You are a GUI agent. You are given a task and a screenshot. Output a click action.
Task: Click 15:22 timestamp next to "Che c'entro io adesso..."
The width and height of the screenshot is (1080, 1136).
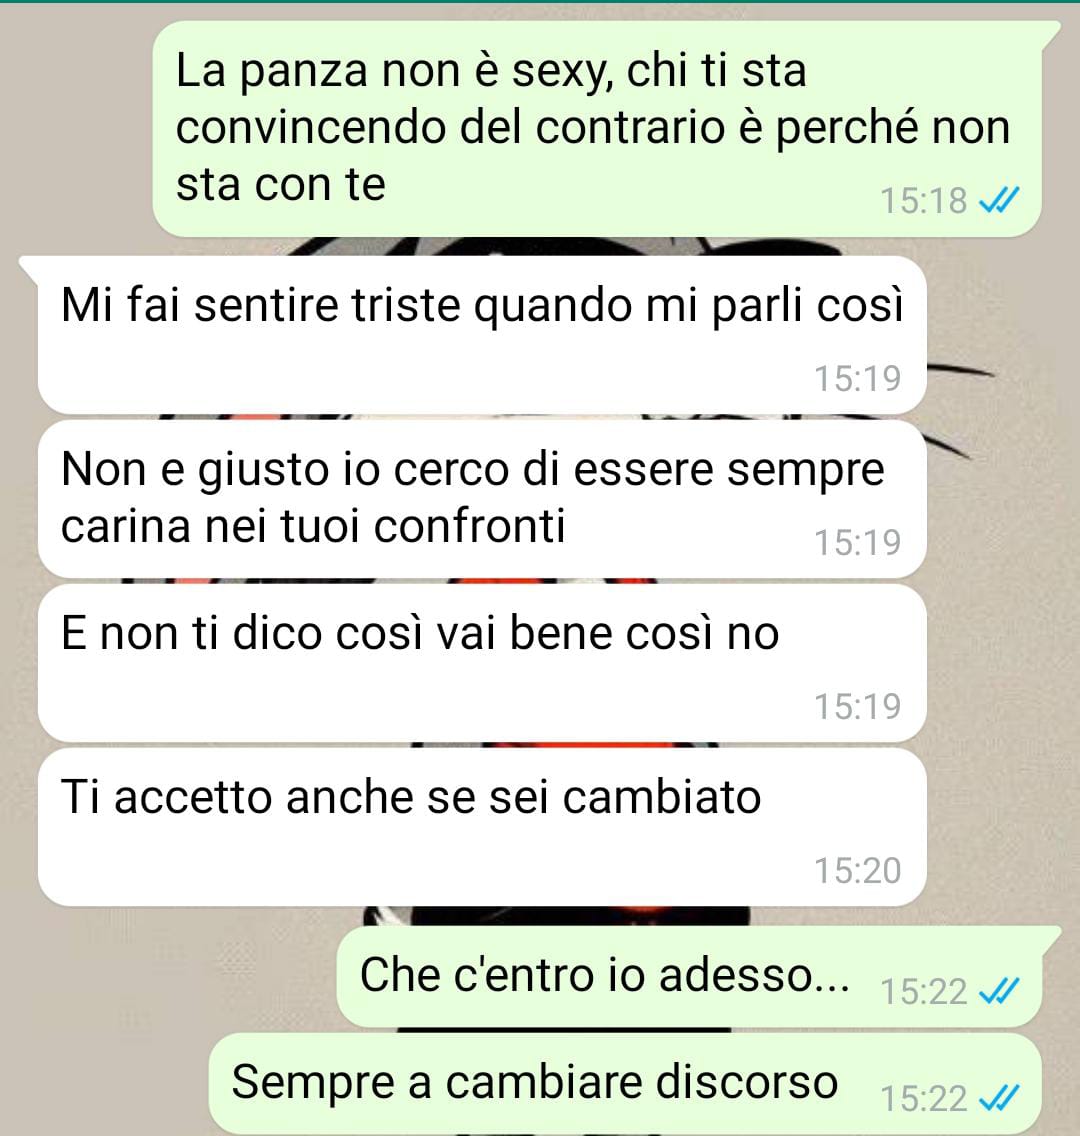(x=924, y=992)
